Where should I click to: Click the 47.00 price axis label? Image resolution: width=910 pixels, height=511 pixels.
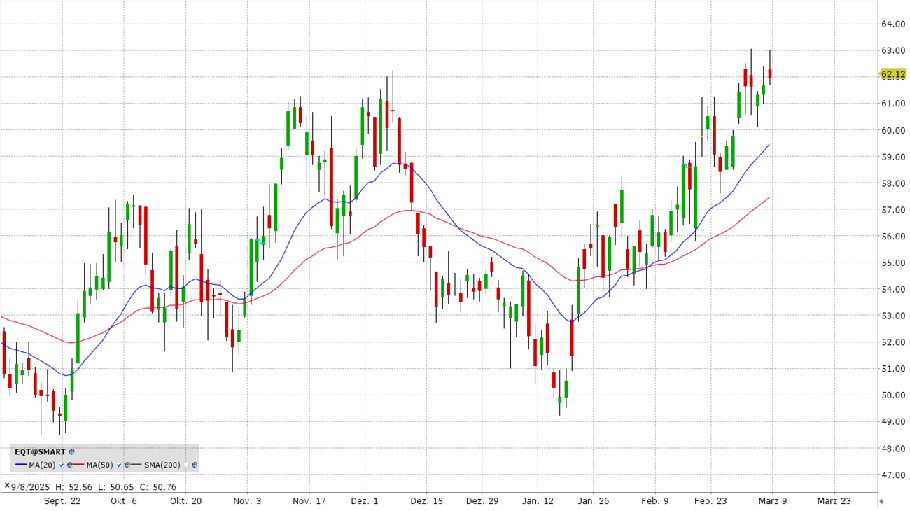click(x=893, y=475)
